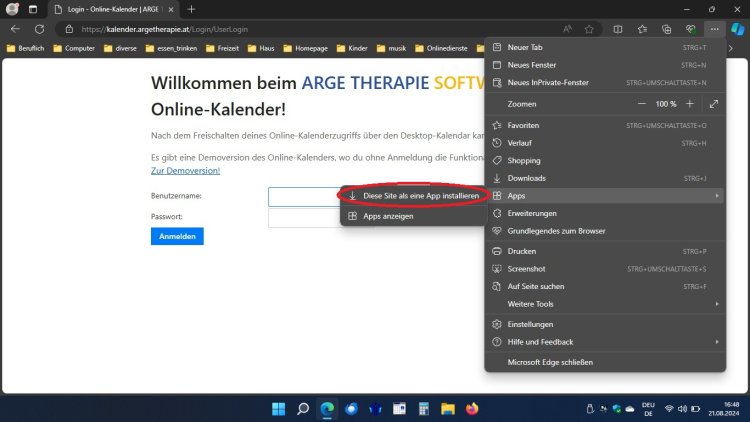This screenshot has width=750, height=422.
Task: Open the Kinder bookmarks folder
Action: (x=352, y=48)
